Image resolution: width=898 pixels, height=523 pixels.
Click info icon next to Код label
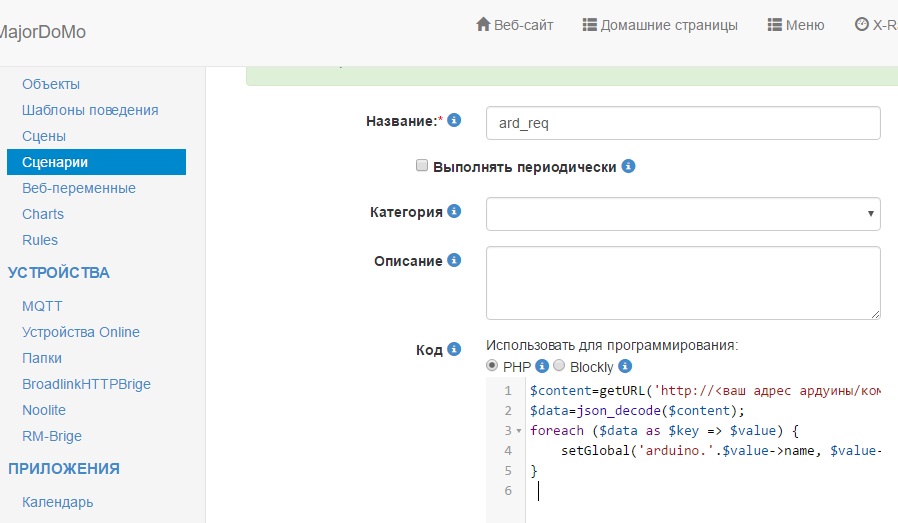point(454,349)
